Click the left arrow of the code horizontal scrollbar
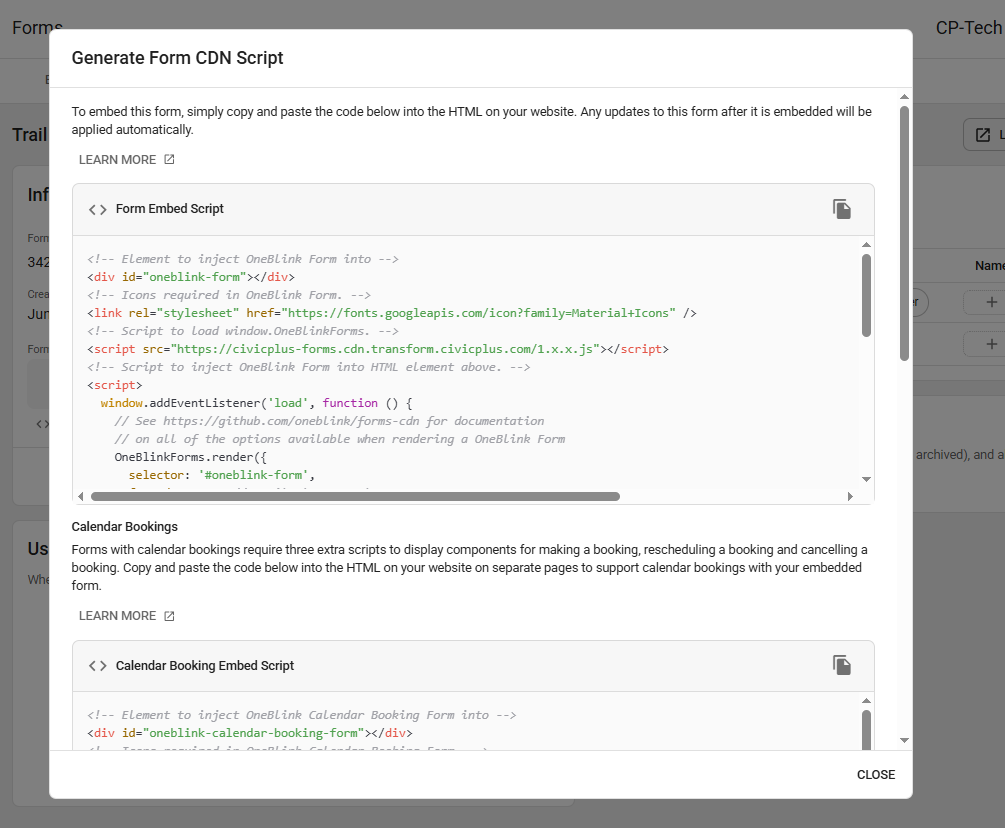 coord(80,497)
